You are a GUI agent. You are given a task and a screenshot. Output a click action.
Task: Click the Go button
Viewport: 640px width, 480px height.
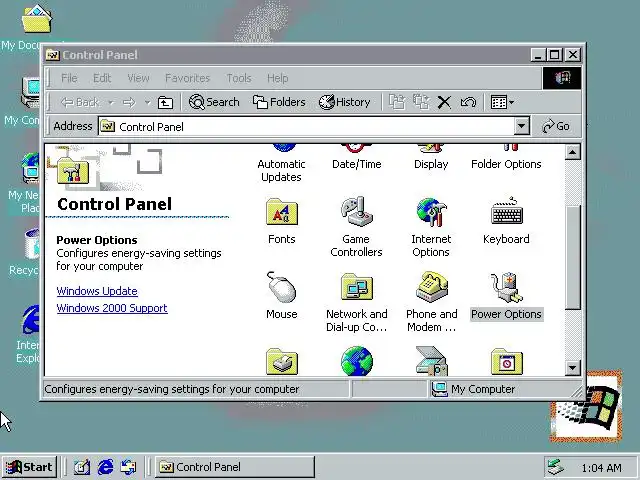pyautogui.click(x=556, y=126)
